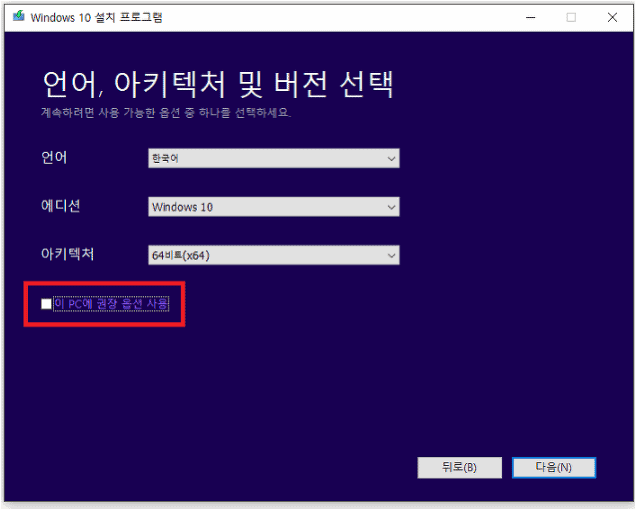Click the Windows 10 setup app icon
The width and height of the screenshot is (636, 510).
click(18, 17)
